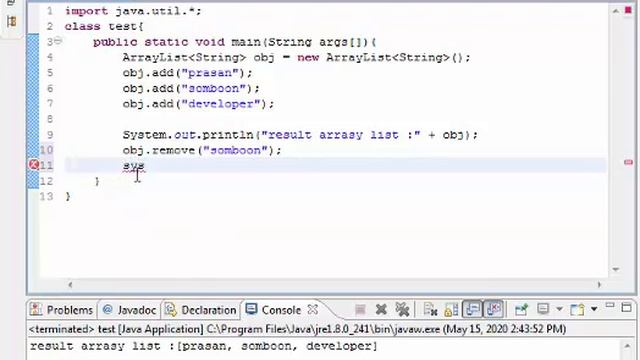Screen dimensions: 640x360
Task: Click 'import java.util.*;' on line 1
Action: pyautogui.click(x=133, y=11)
